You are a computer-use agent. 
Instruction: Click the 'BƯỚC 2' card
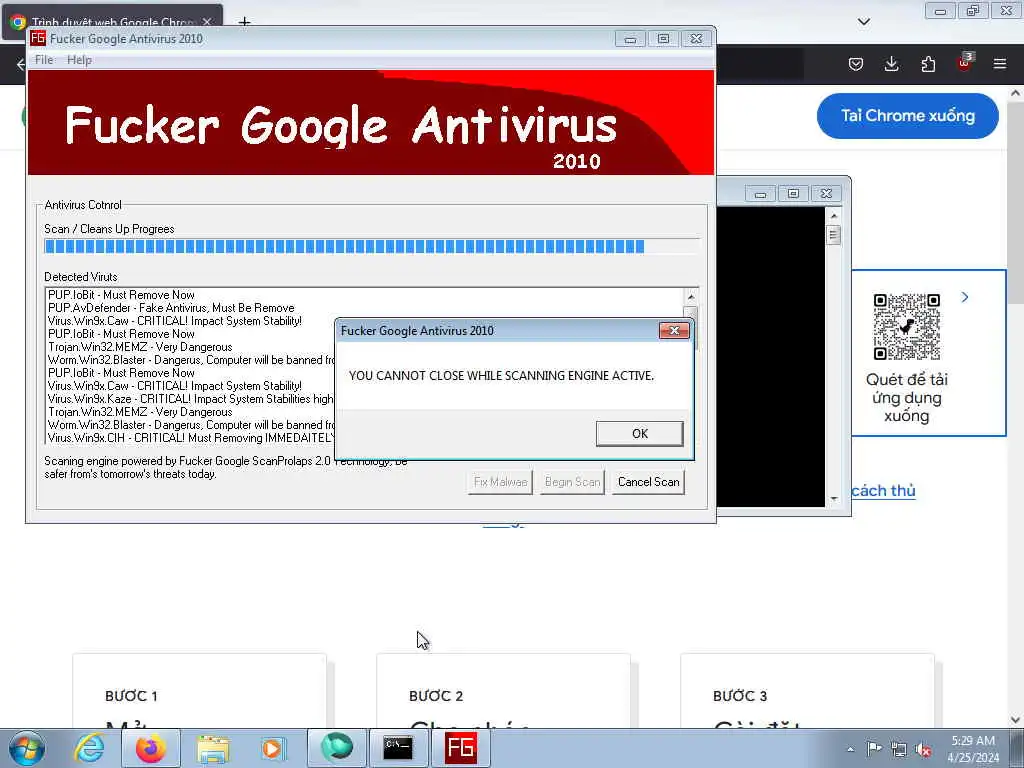click(504, 691)
